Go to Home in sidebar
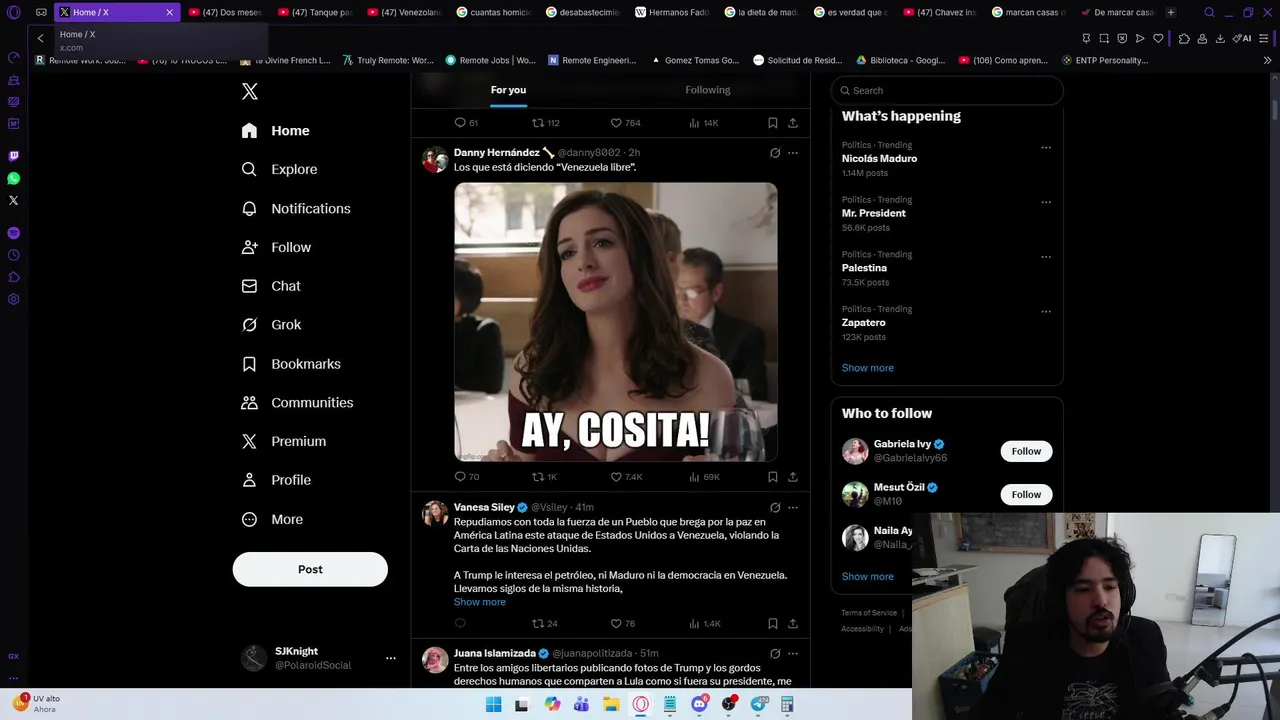Image resolution: width=1280 pixels, height=720 pixels. [x=276, y=131]
